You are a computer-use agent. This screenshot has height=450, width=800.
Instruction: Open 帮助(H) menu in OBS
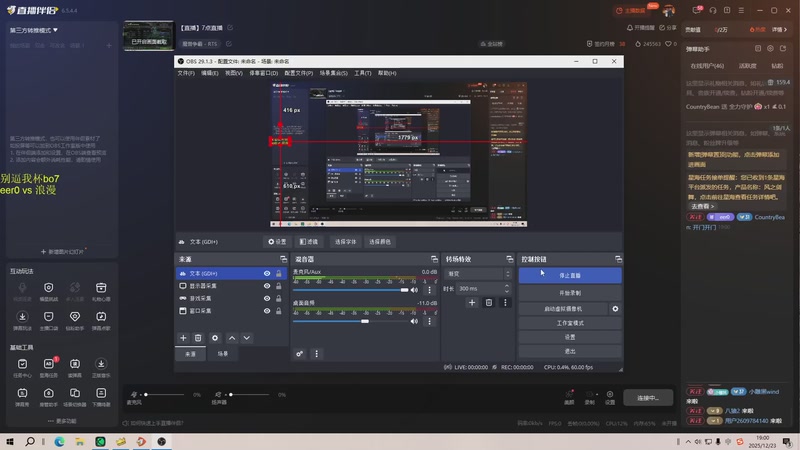pyautogui.click(x=387, y=73)
